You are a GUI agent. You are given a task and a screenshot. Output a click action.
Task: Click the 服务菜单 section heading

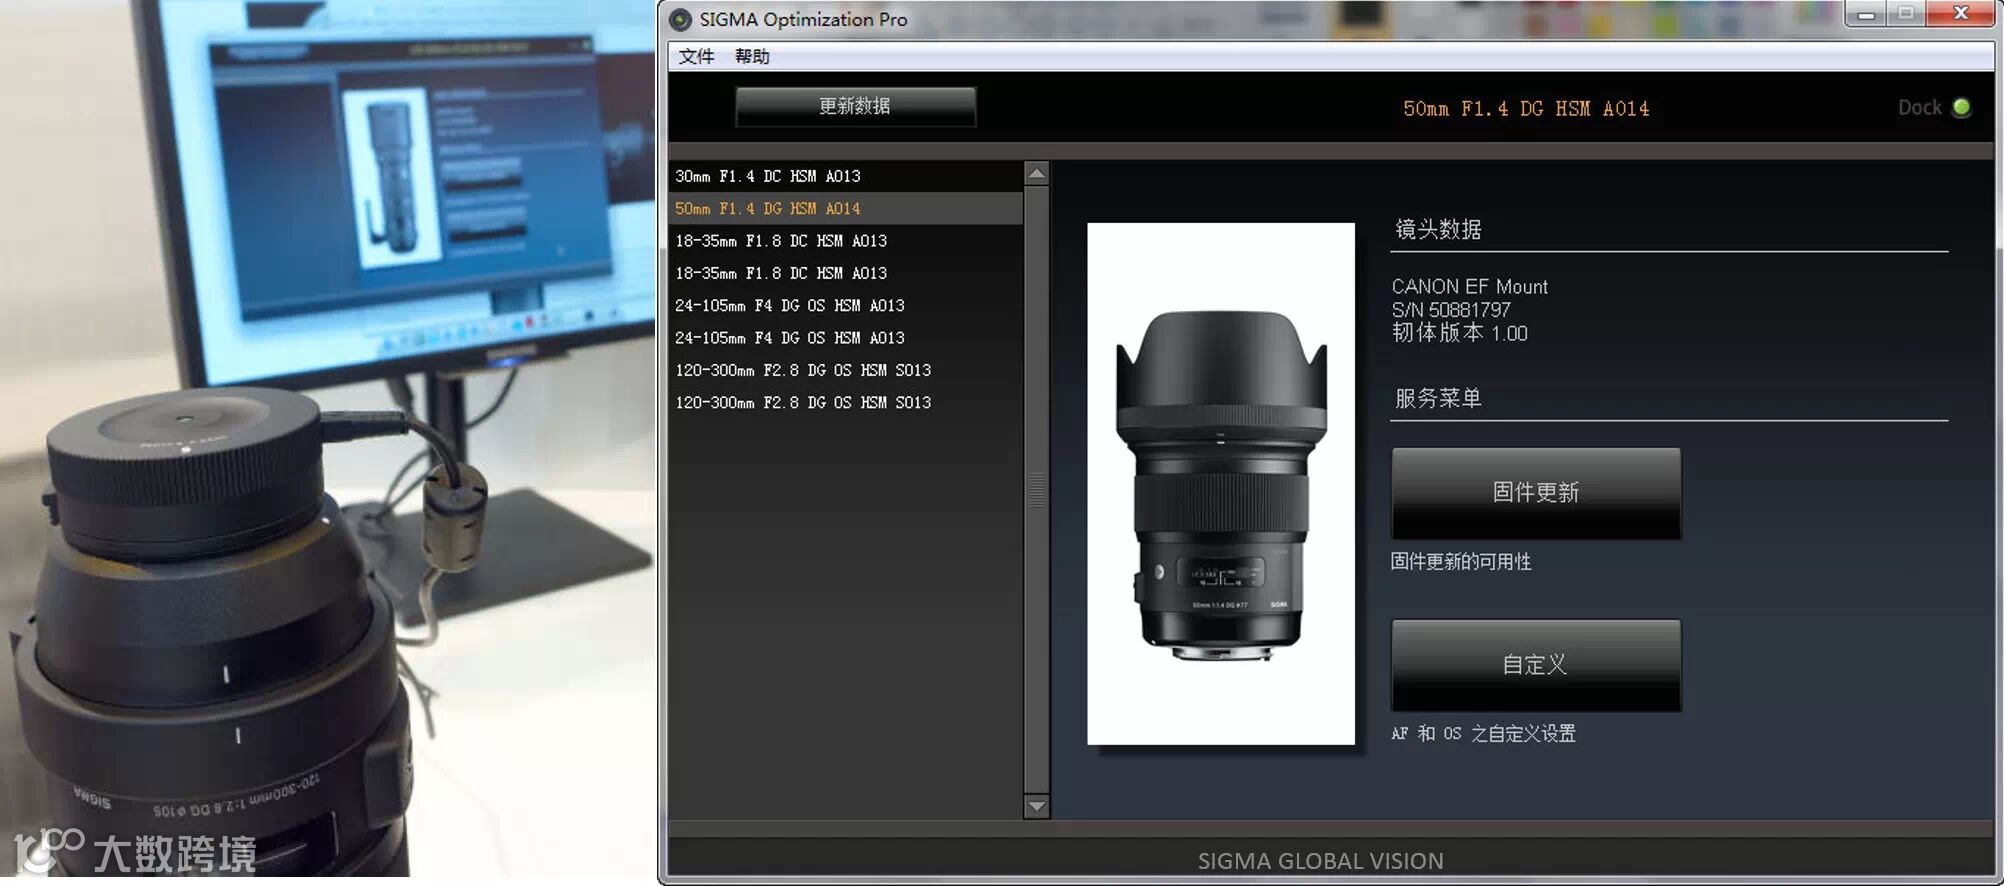(x=1438, y=398)
